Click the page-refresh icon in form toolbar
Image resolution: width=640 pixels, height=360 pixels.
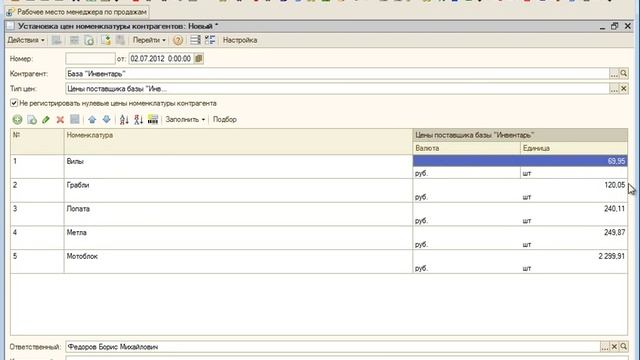(x=89, y=40)
